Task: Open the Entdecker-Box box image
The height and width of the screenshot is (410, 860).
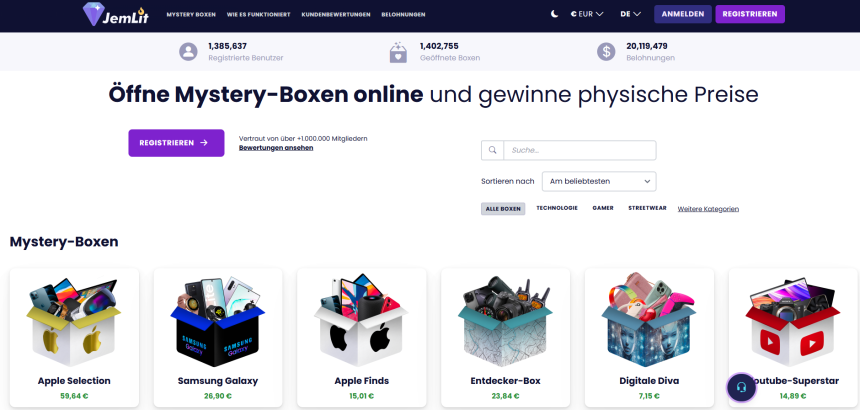Action: (x=505, y=321)
